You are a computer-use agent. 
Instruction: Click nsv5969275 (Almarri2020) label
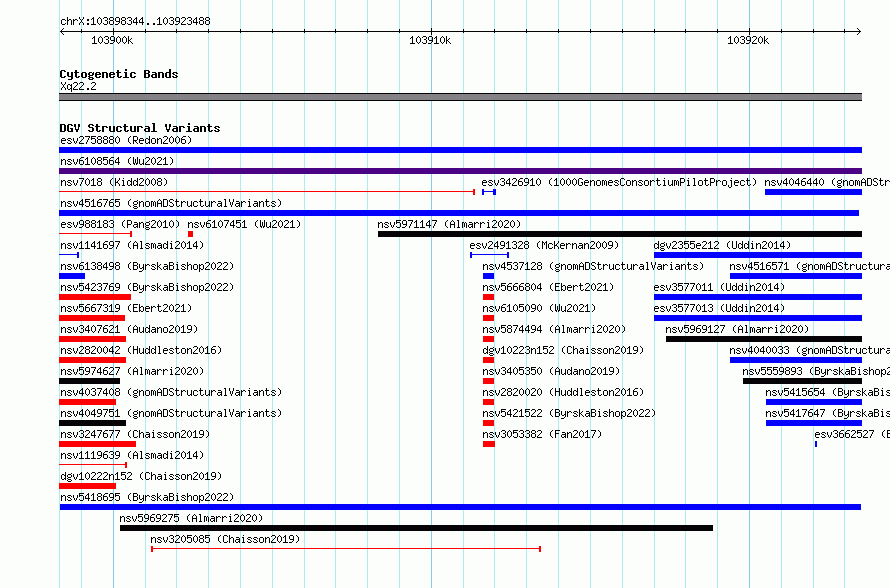pos(191,518)
